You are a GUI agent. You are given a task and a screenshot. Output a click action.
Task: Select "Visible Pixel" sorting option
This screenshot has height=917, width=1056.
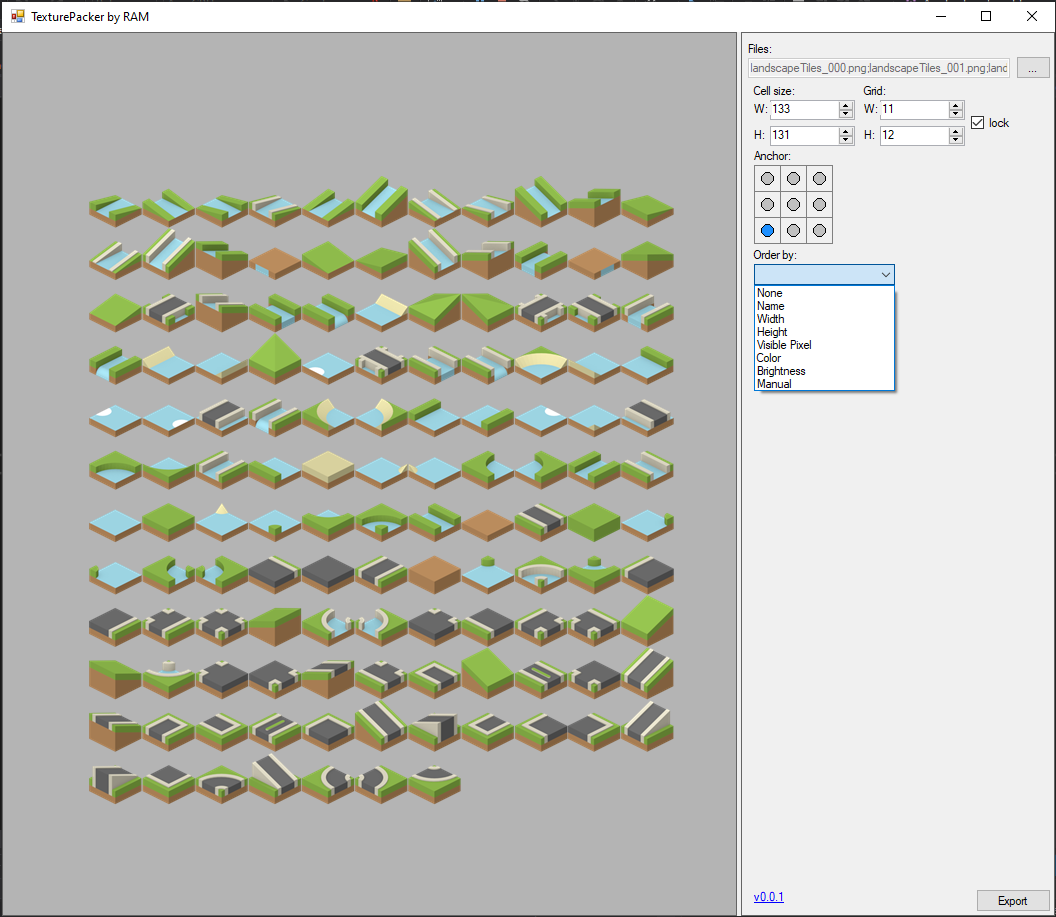click(784, 344)
